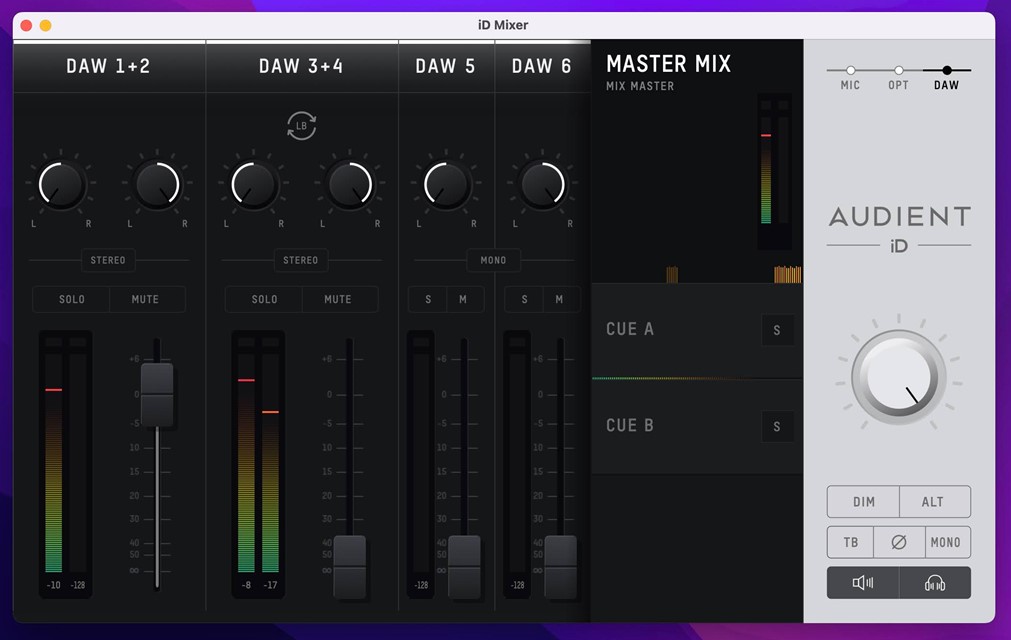This screenshot has height=640, width=1011.
Task: Click the DAW 6 pan knob
Action: tap(542, 184)
